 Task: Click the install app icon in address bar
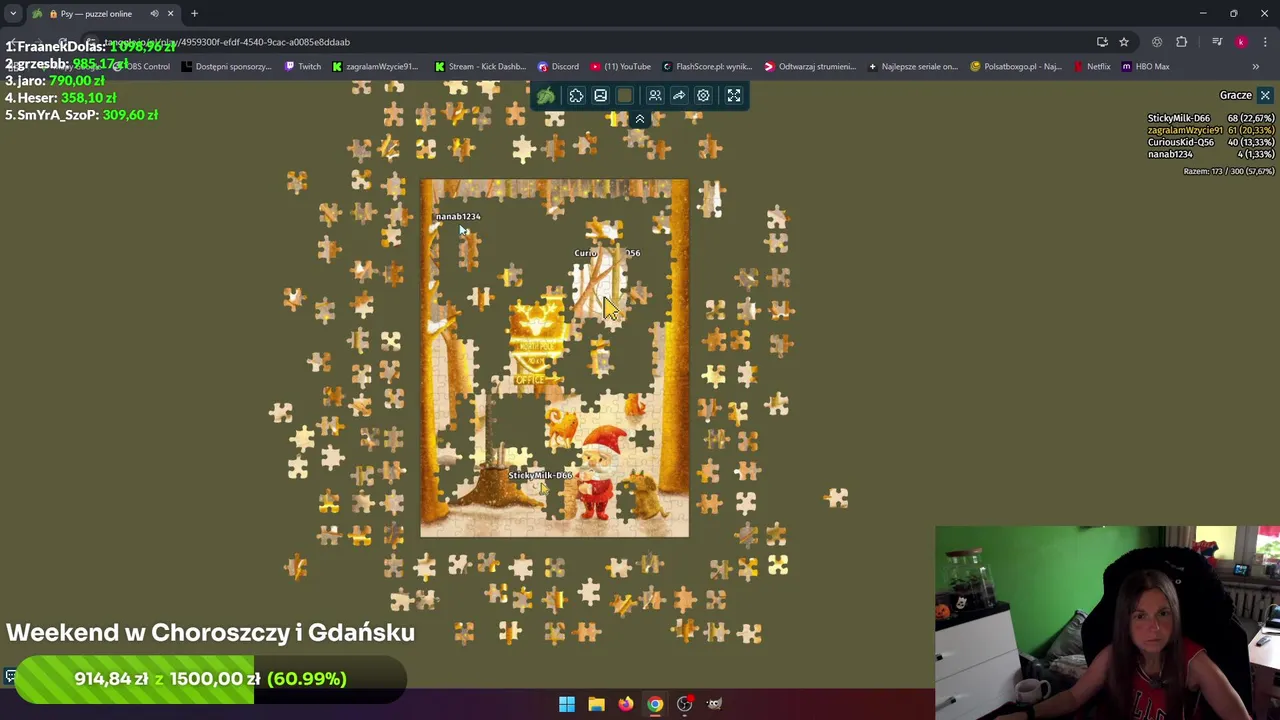1102,42
